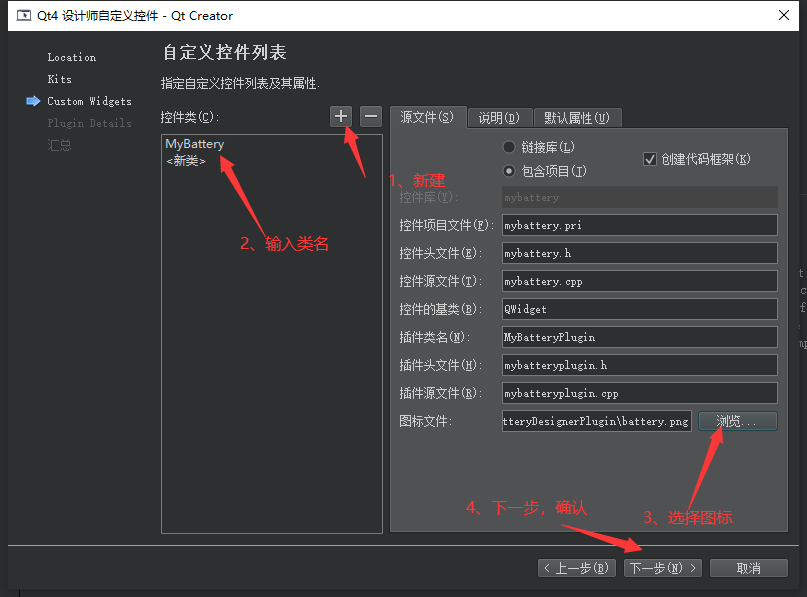Switch to the 默认属性 tab
This screenshot has height=597, width=807.
point(577,117)
